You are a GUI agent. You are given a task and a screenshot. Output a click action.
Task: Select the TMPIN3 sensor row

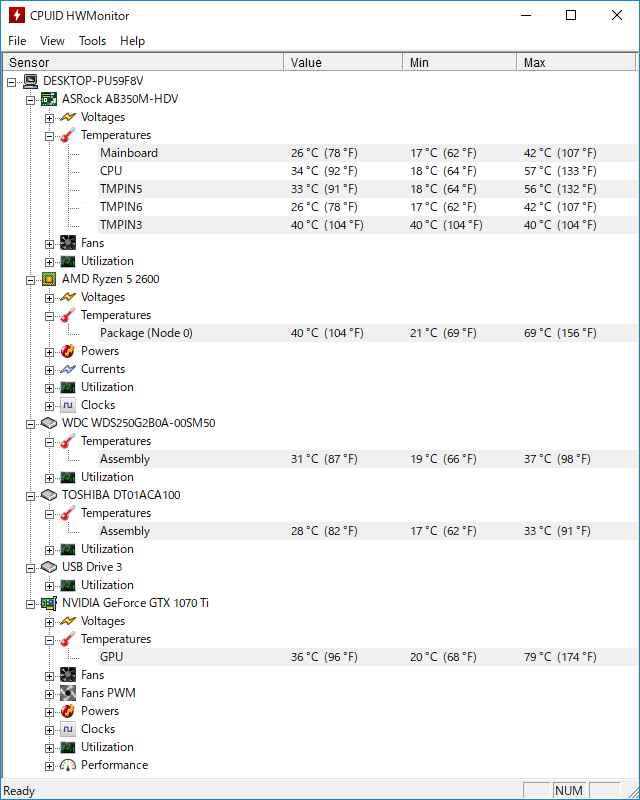pos(367,225)
